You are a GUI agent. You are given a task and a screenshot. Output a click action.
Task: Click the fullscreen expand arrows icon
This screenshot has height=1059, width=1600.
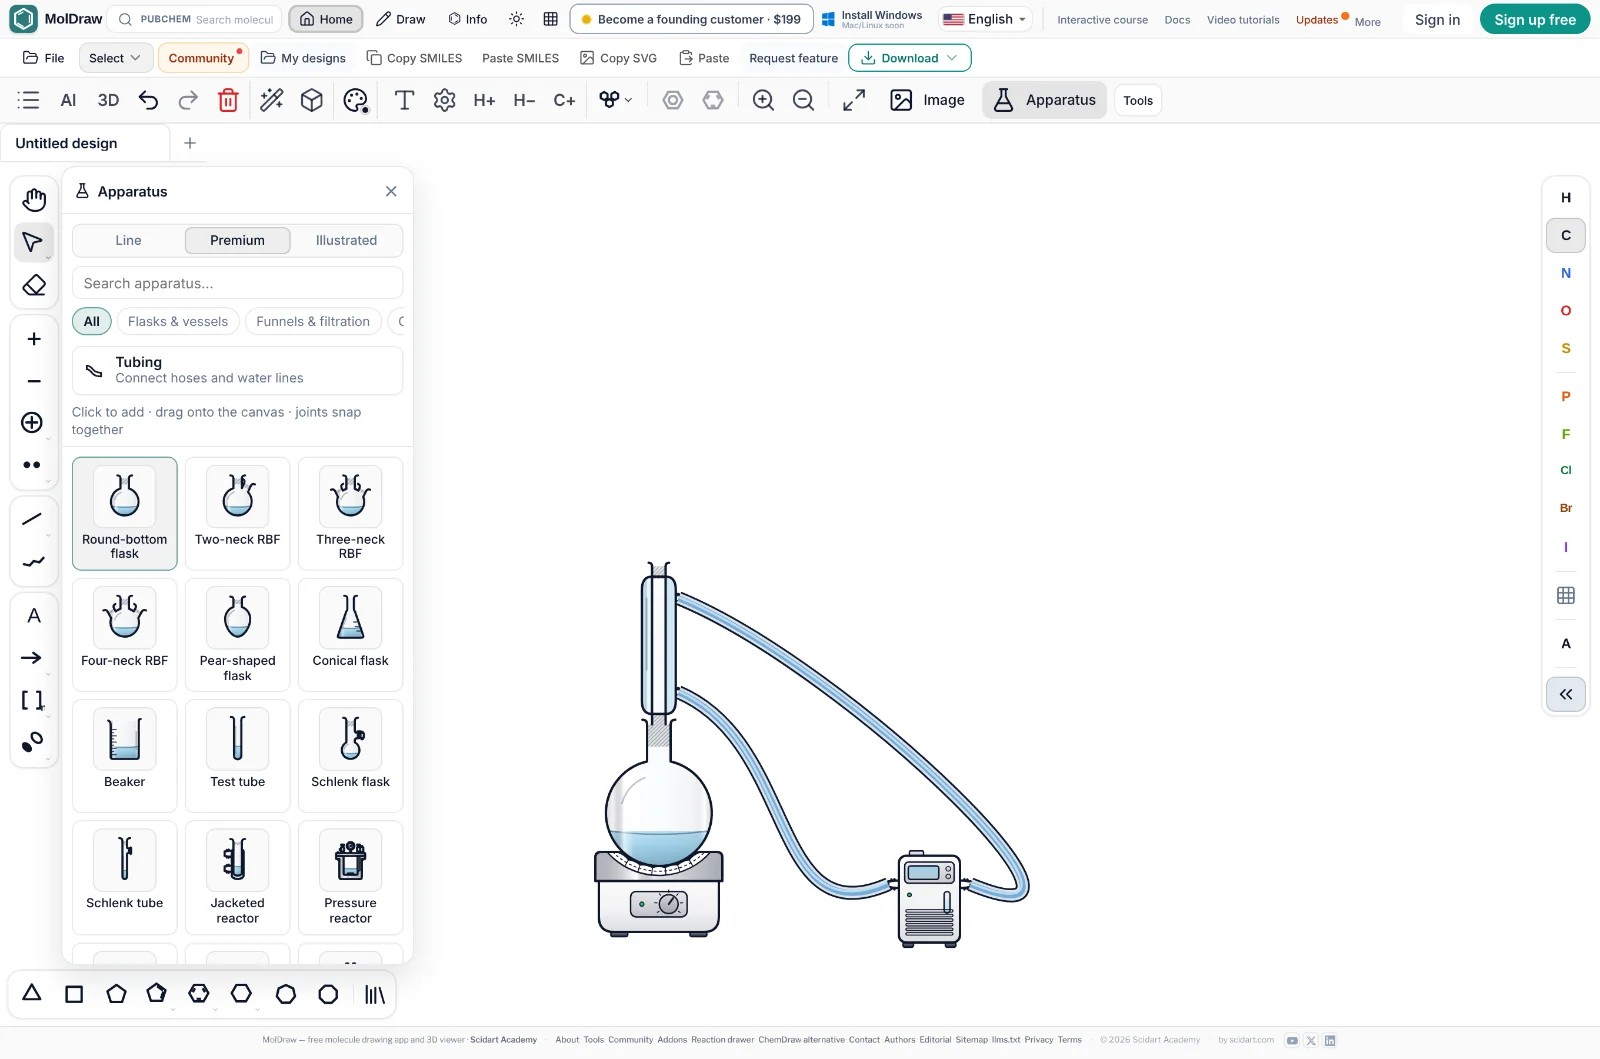coord(854,100)
